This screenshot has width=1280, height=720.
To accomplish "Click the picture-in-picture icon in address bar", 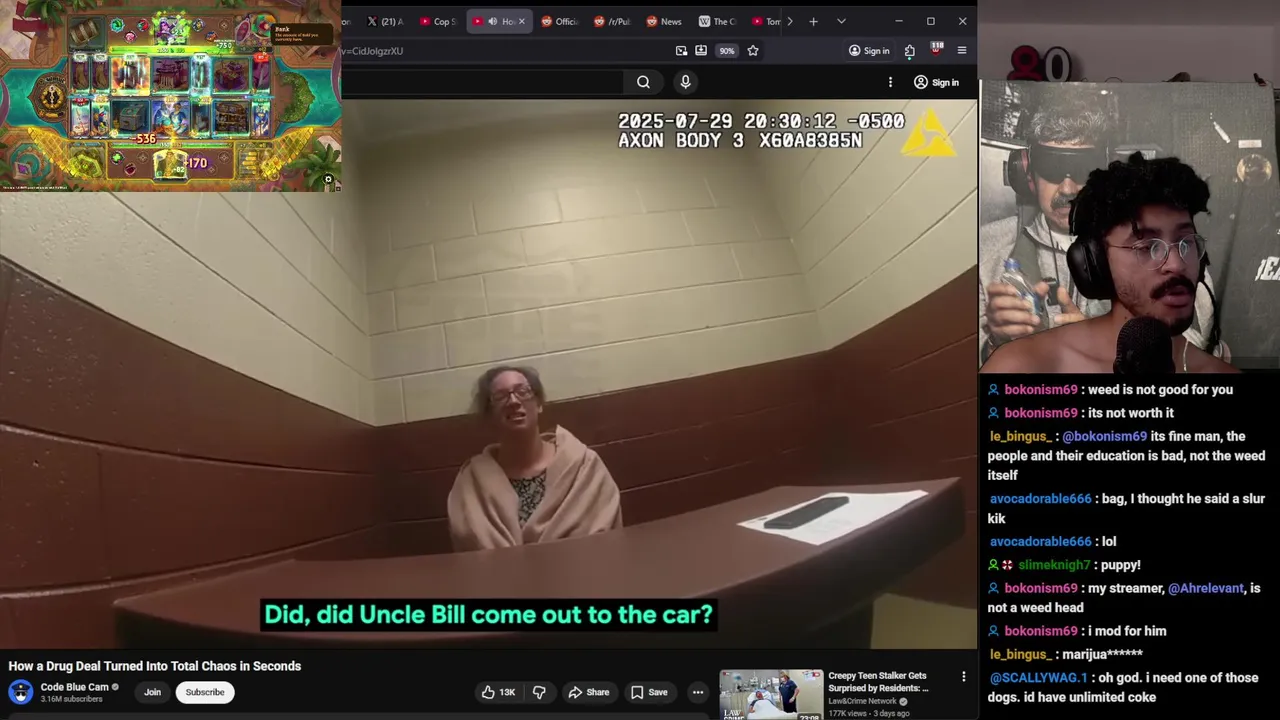I will [681, 51].
